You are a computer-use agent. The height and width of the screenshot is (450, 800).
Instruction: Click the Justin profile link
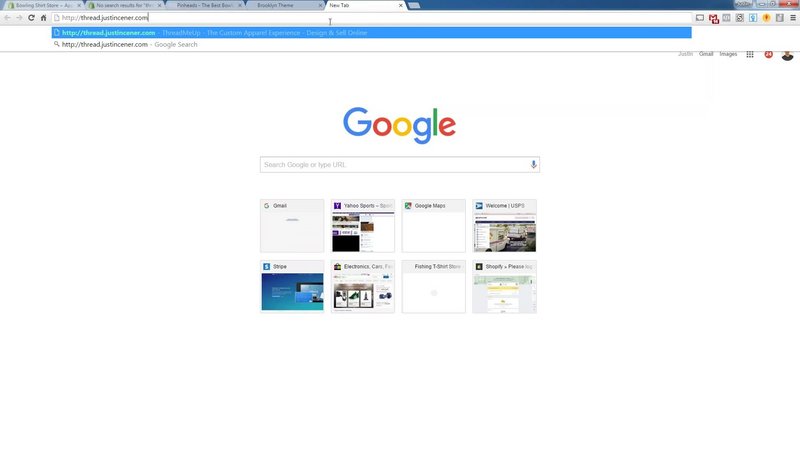[x=685, y=54]
